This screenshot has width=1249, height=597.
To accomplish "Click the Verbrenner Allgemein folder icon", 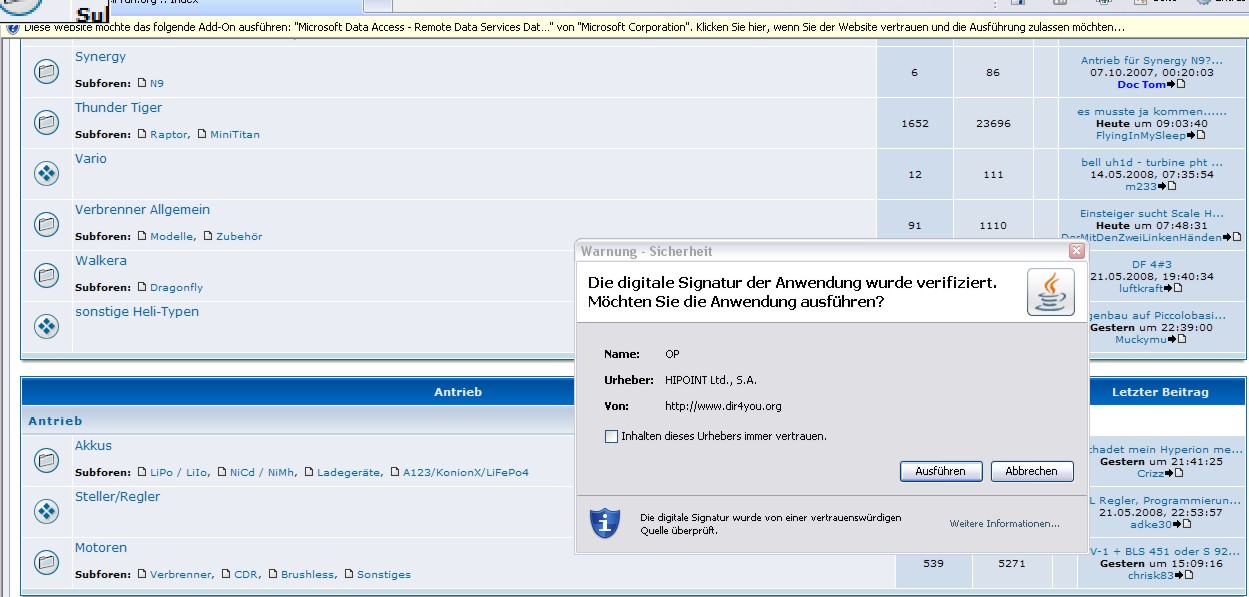I will (x=46, y=225).
